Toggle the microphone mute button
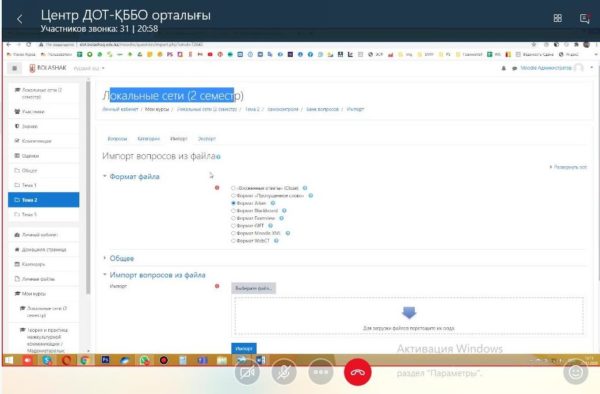The width and height of the screenshot is (600, 394). pyautogui.click(x=284, y=372)
